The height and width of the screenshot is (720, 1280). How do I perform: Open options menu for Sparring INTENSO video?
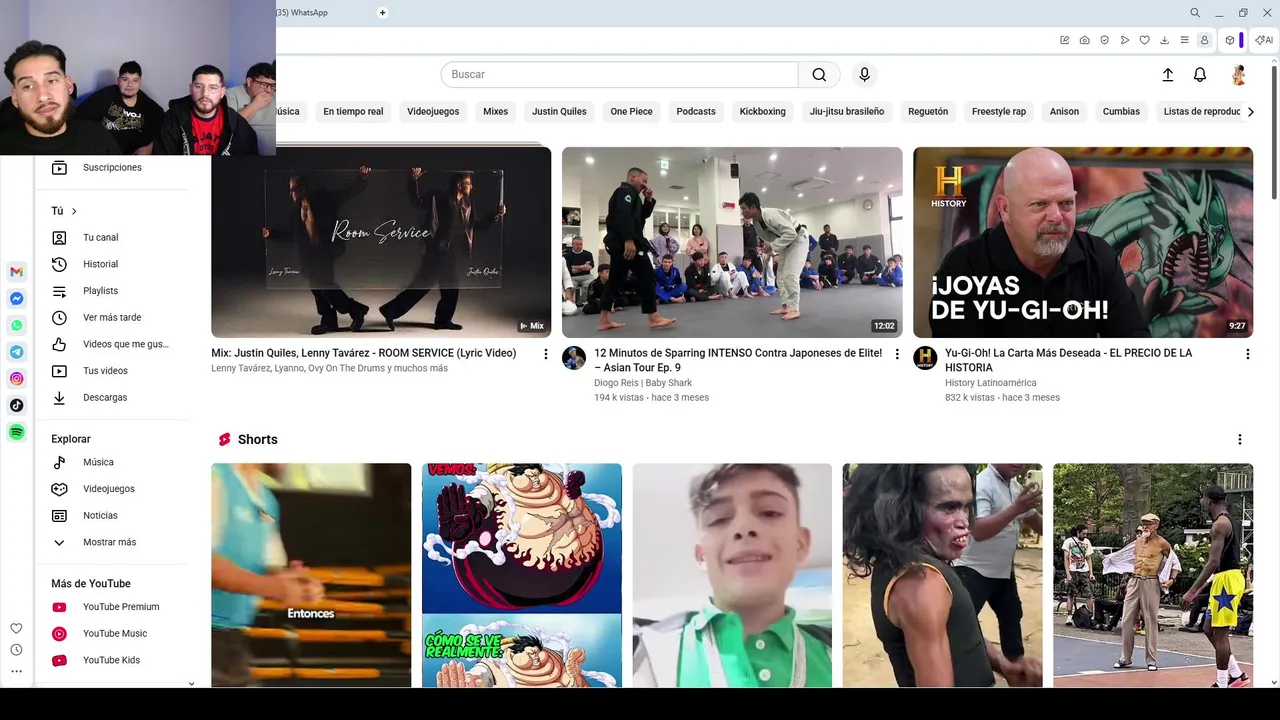(x=896, y=354)
